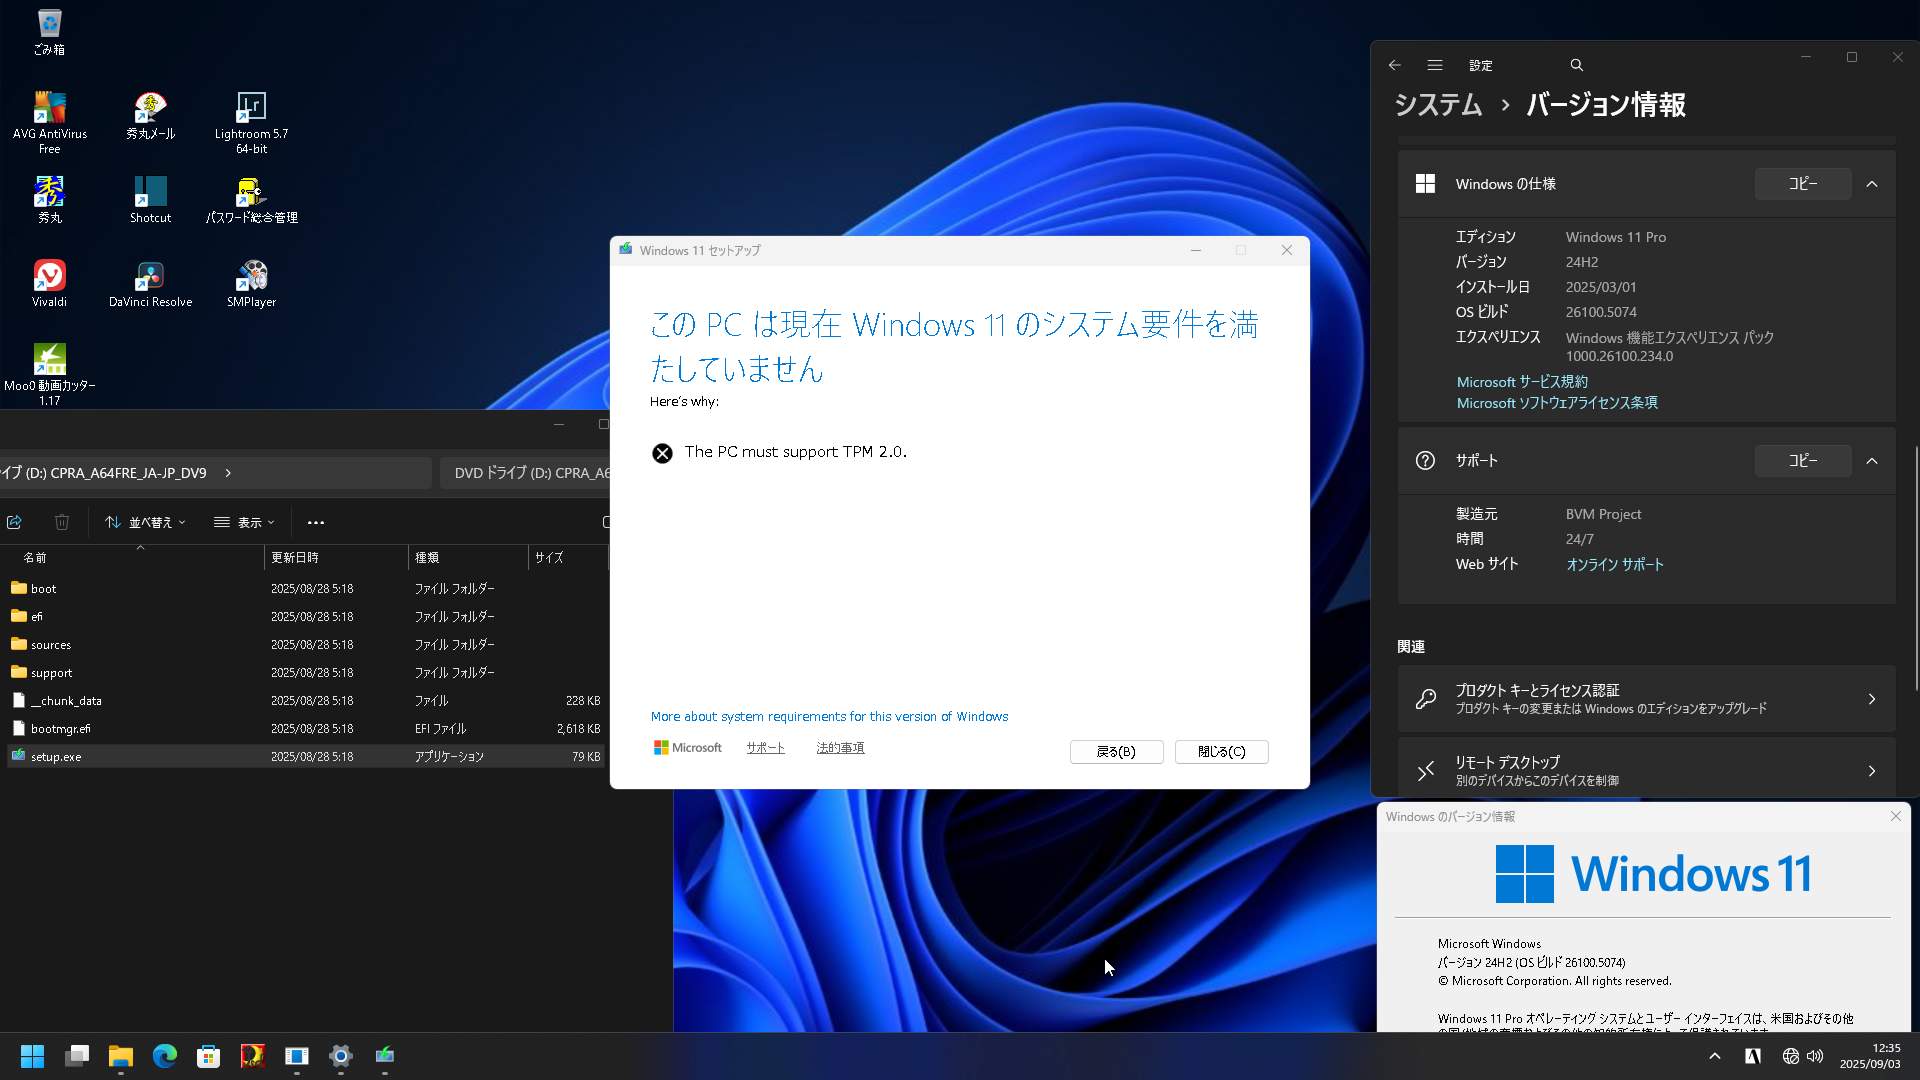Click the share icon in Explorer toolbar

pyautogui.click(x=14, y=522)
